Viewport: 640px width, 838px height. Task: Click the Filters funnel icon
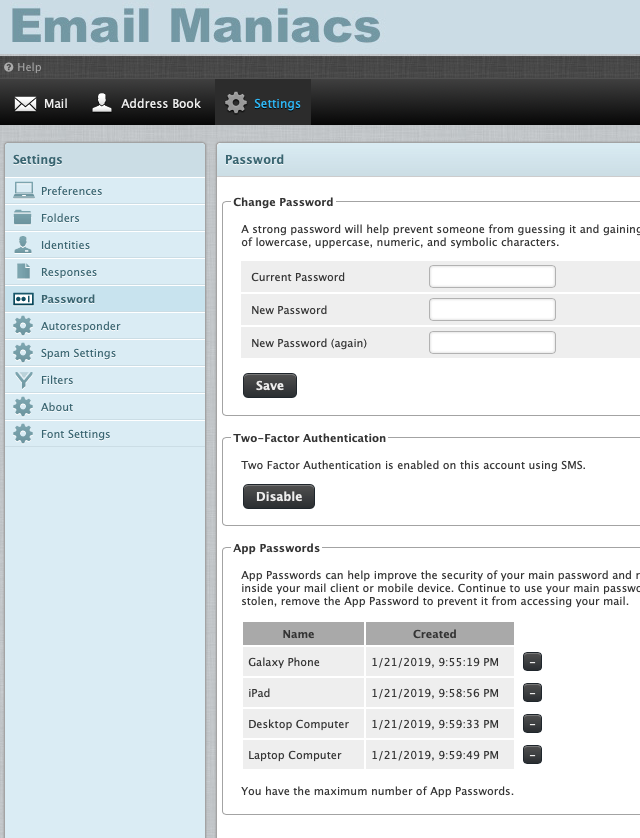coord(24,380)
